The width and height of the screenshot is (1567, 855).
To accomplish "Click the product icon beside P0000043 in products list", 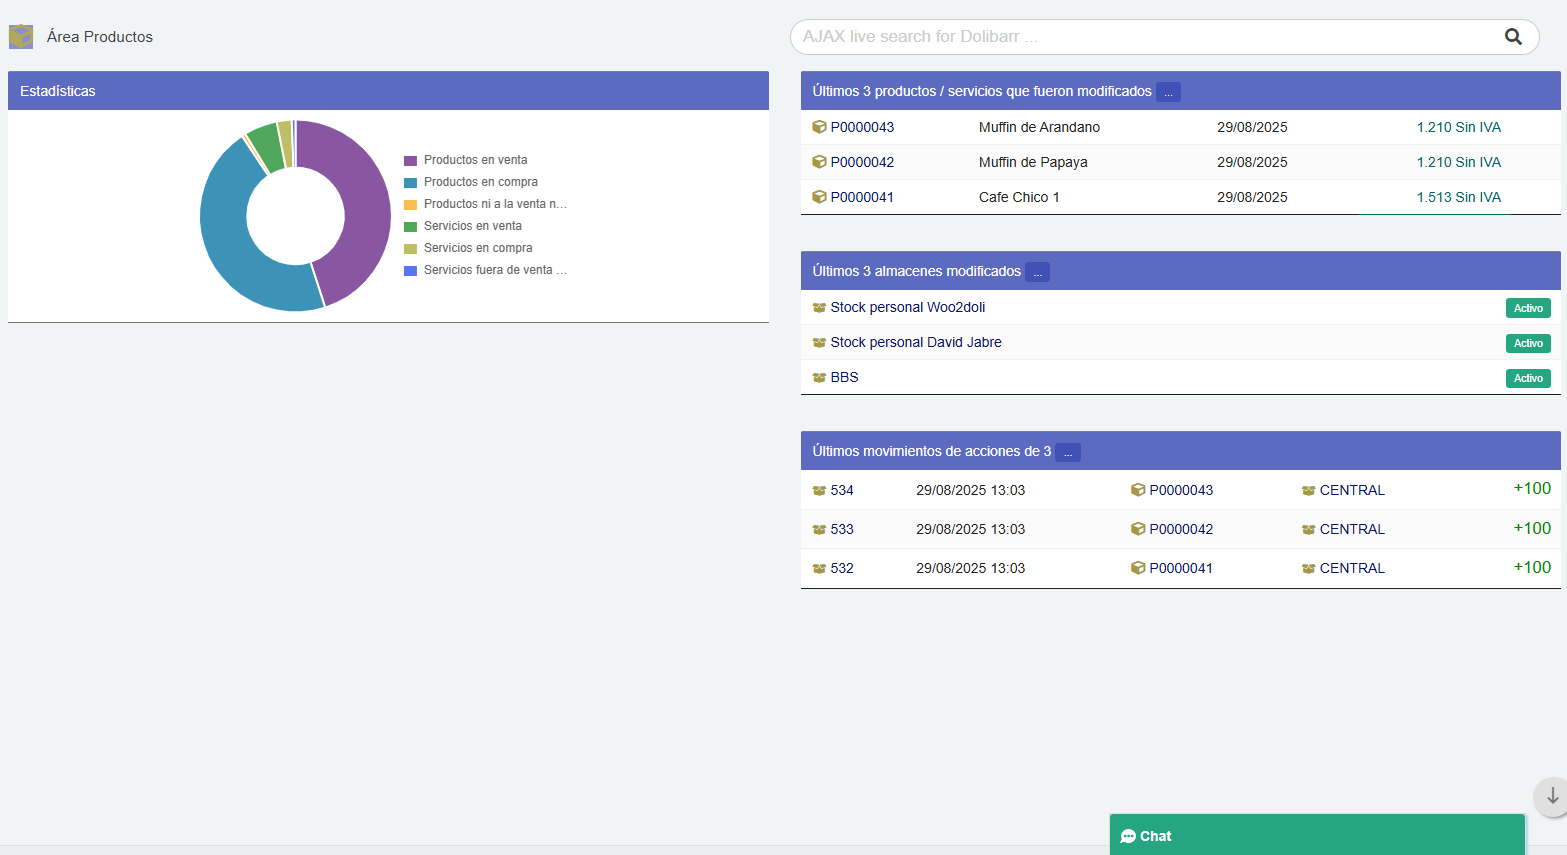I will click(819, 127).
